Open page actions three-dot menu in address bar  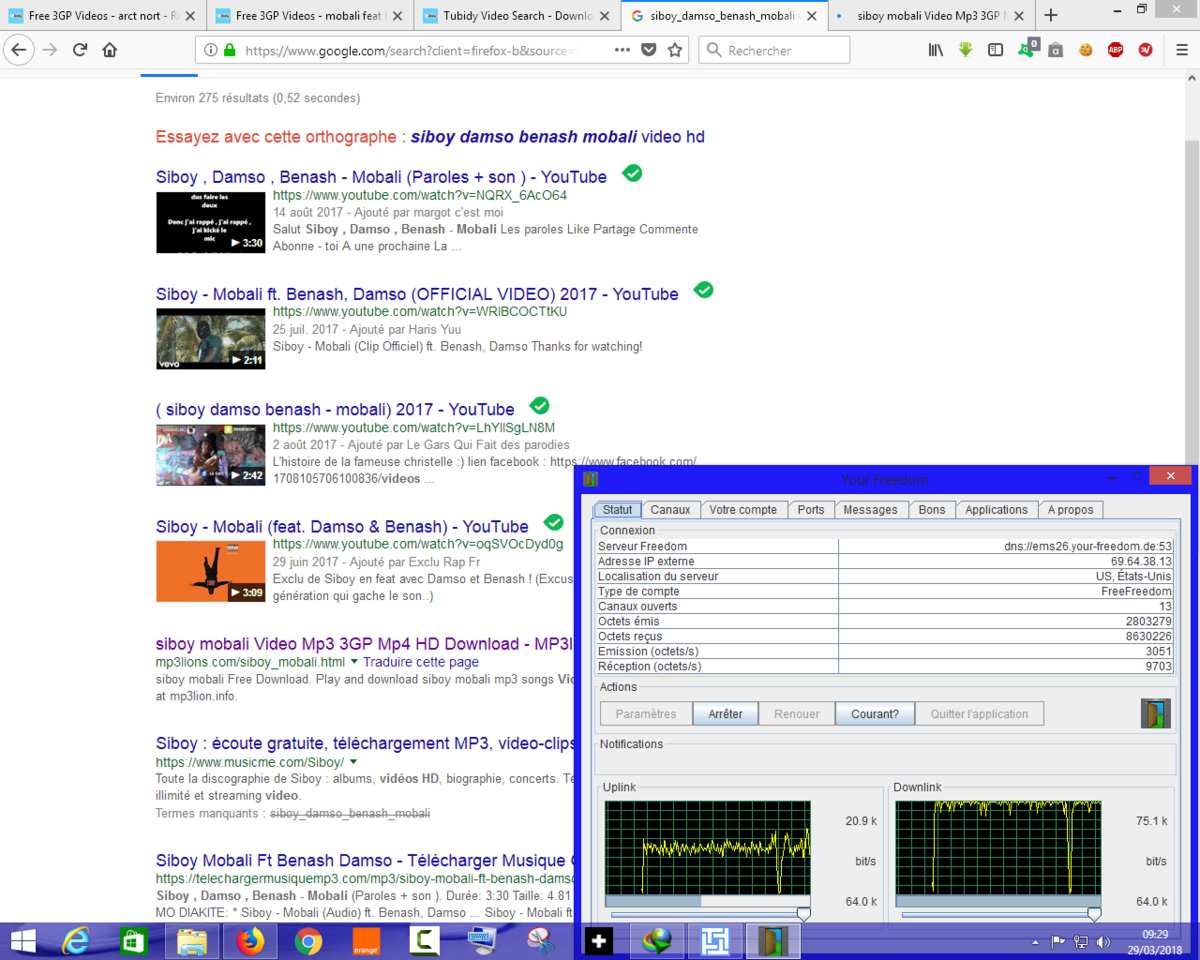click(x=622, y=50)
